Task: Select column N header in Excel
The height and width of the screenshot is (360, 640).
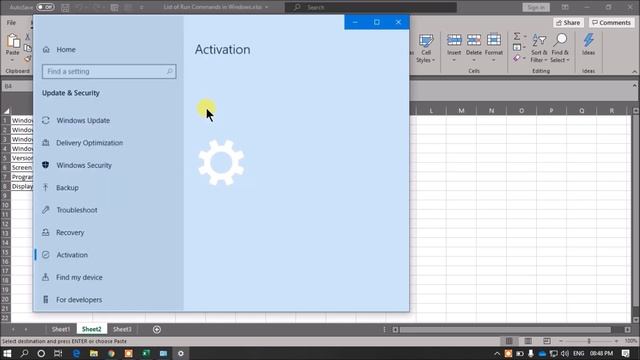Action: (491, 111)
